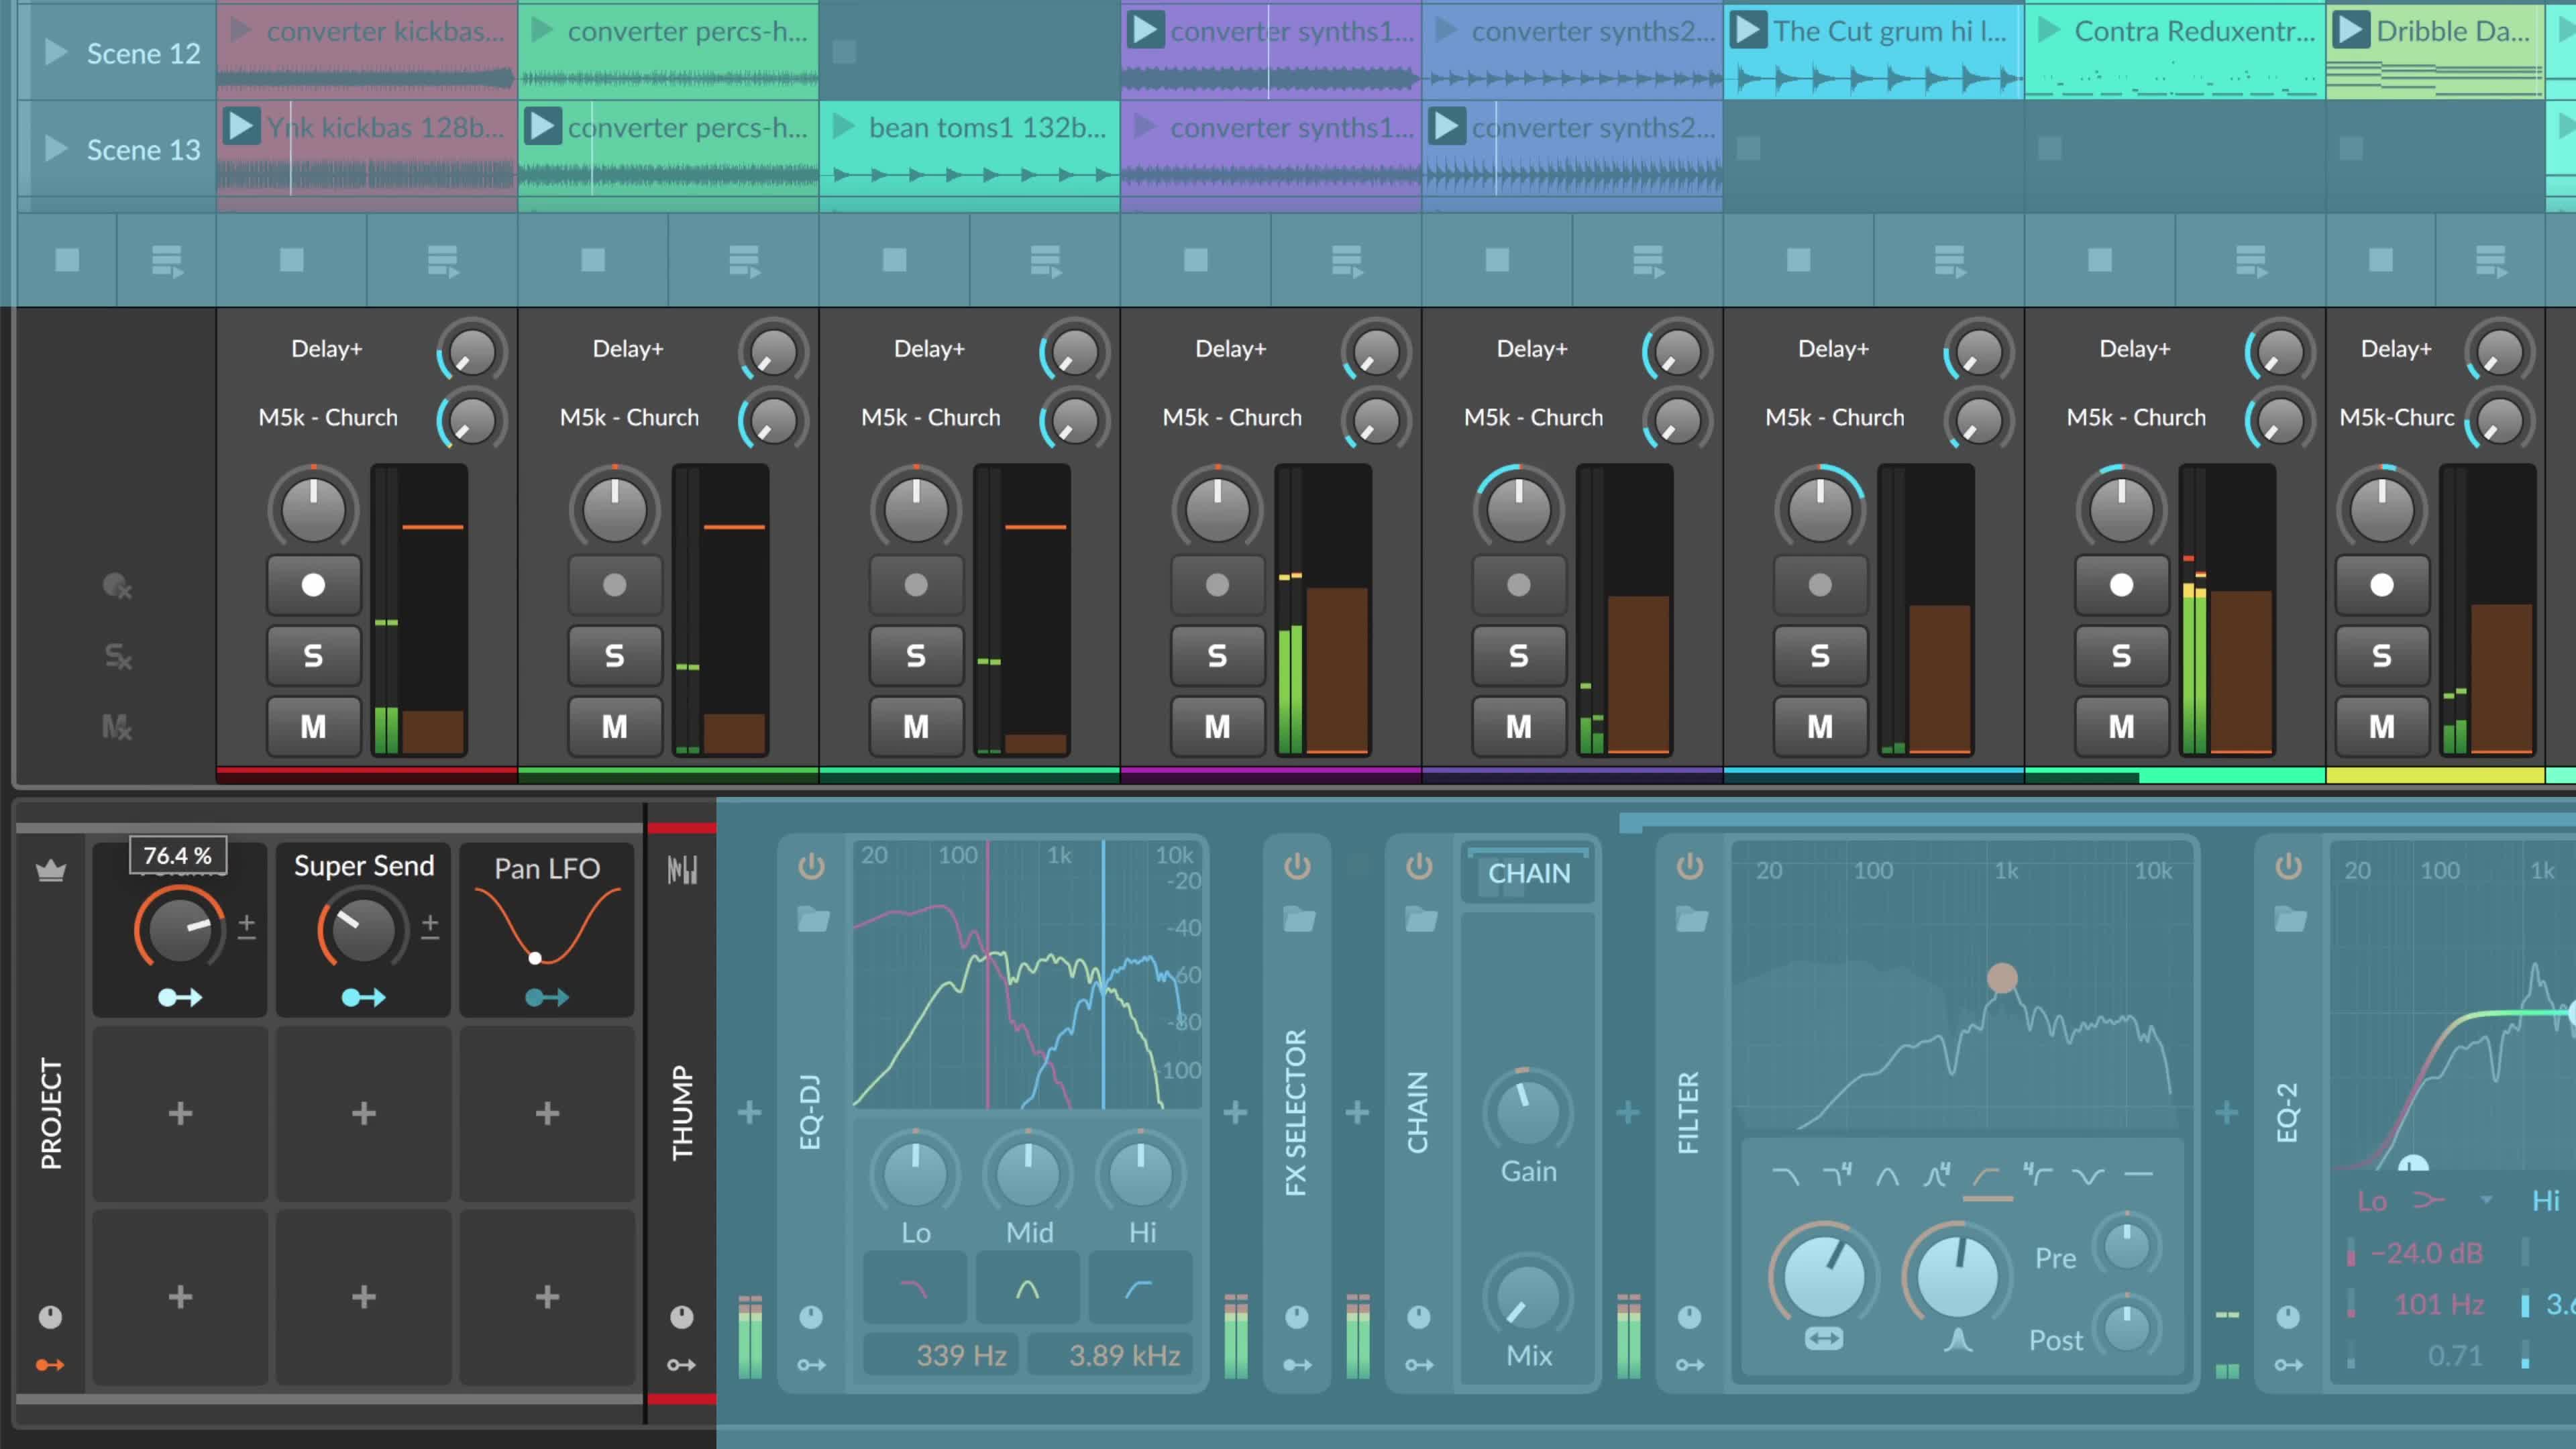Click the clear record-arm icon on the mixer's left edge

pyautogui.click(x=117, y=586)
